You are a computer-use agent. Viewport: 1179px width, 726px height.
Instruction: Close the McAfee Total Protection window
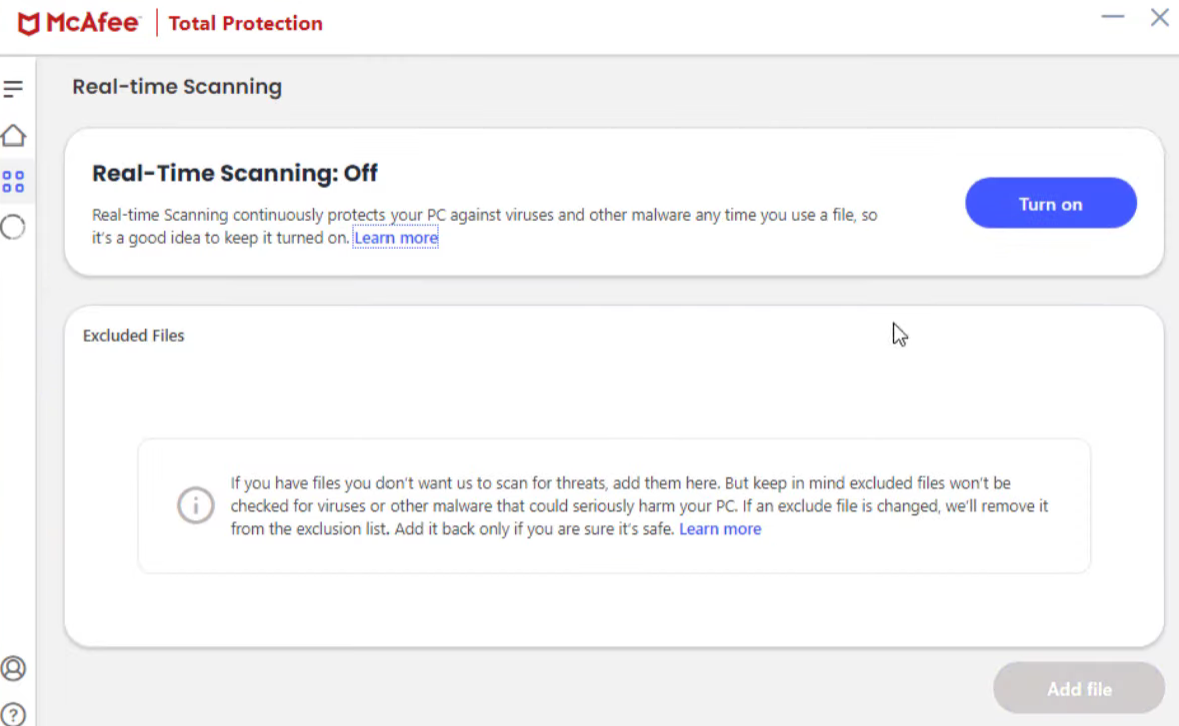[x=1158, y=17]
